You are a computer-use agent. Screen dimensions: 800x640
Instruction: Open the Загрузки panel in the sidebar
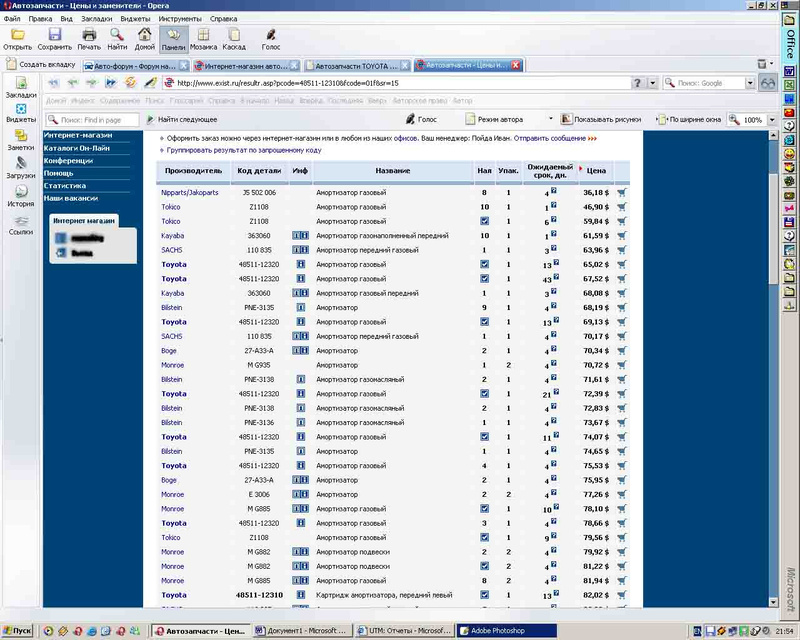click(20, 166)
